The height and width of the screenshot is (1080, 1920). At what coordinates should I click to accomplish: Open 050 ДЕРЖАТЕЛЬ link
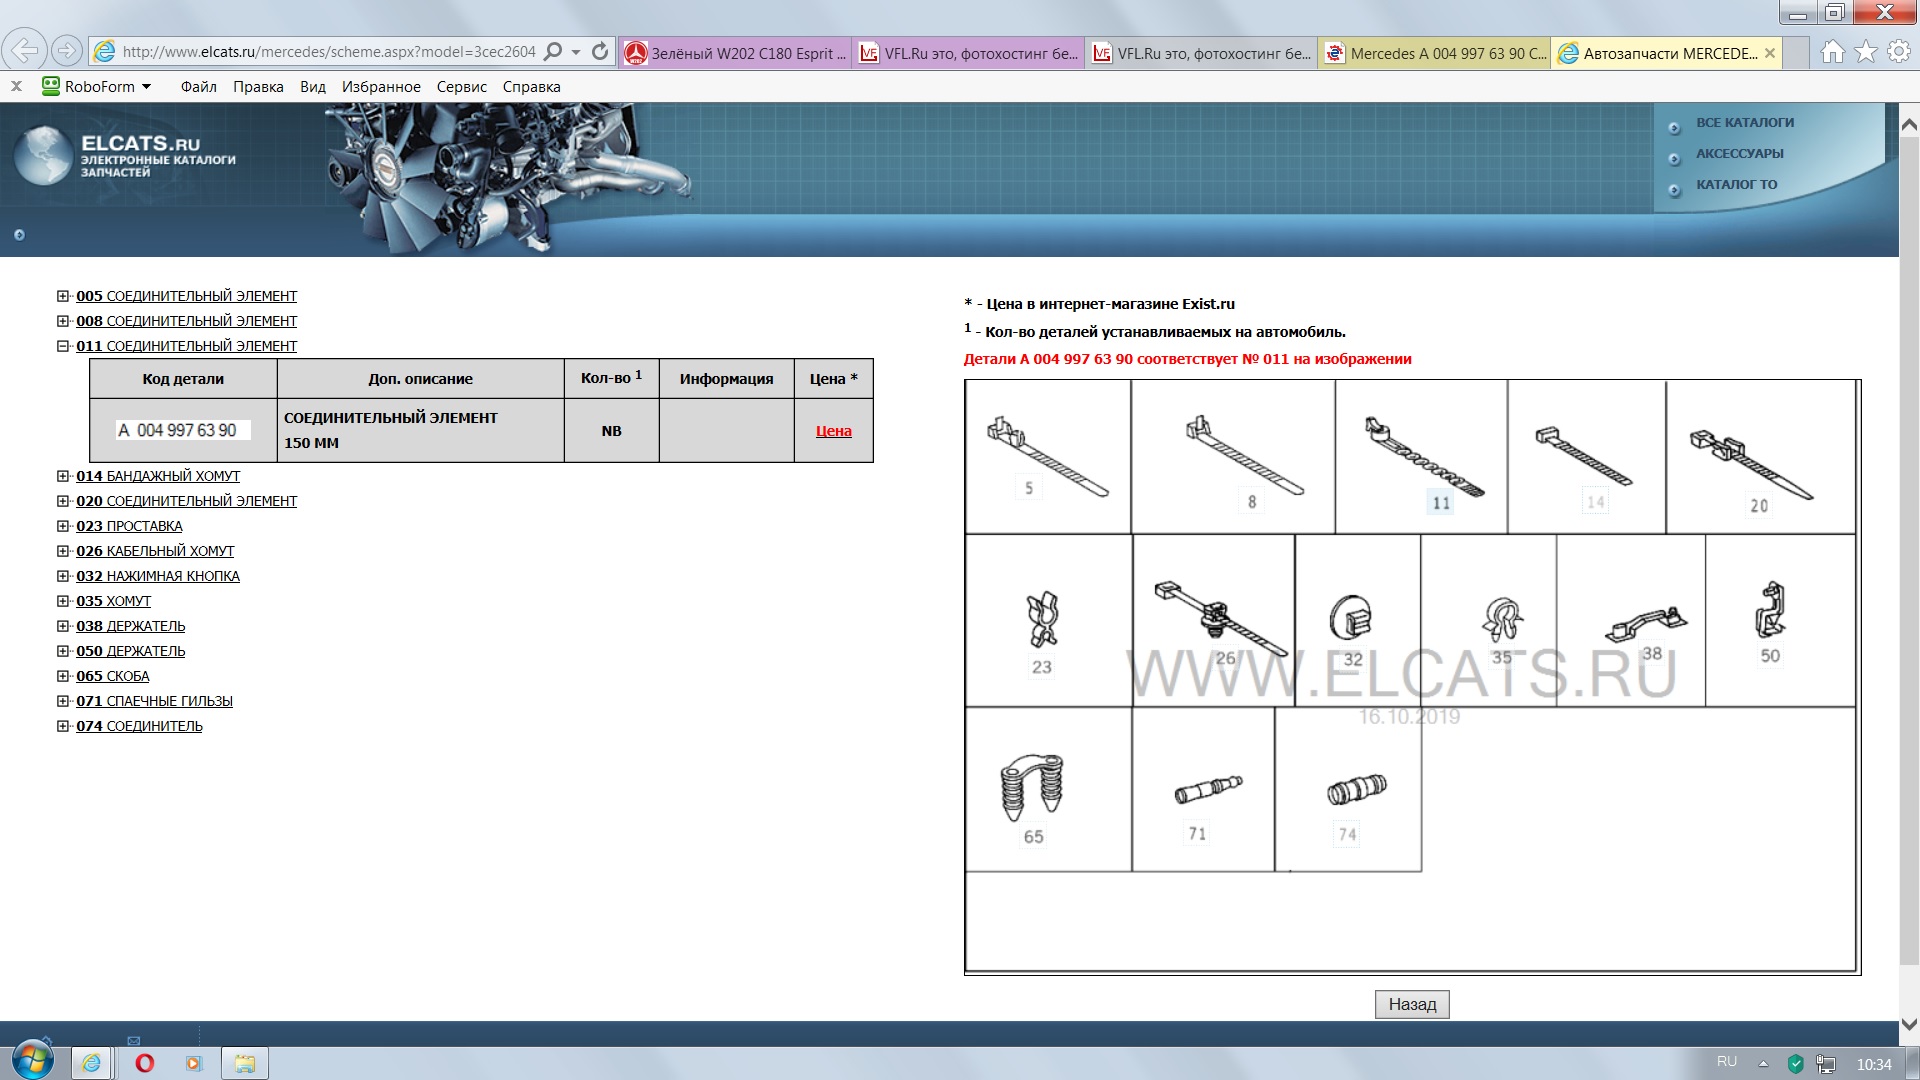(x=130, y=651)
